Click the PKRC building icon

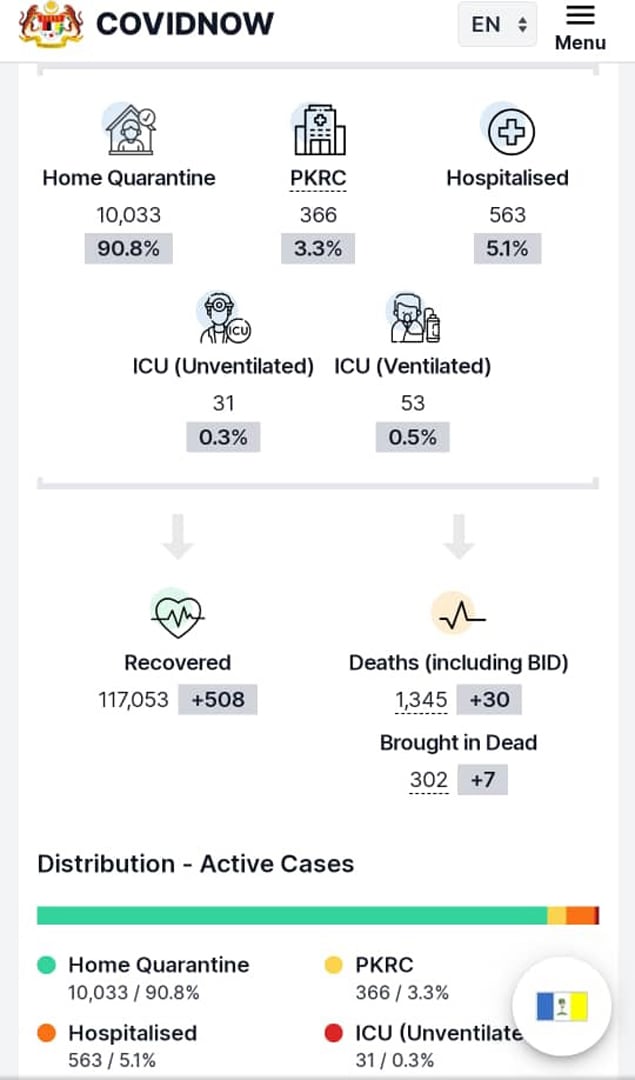pyautogui.click(x=319, y=129)
